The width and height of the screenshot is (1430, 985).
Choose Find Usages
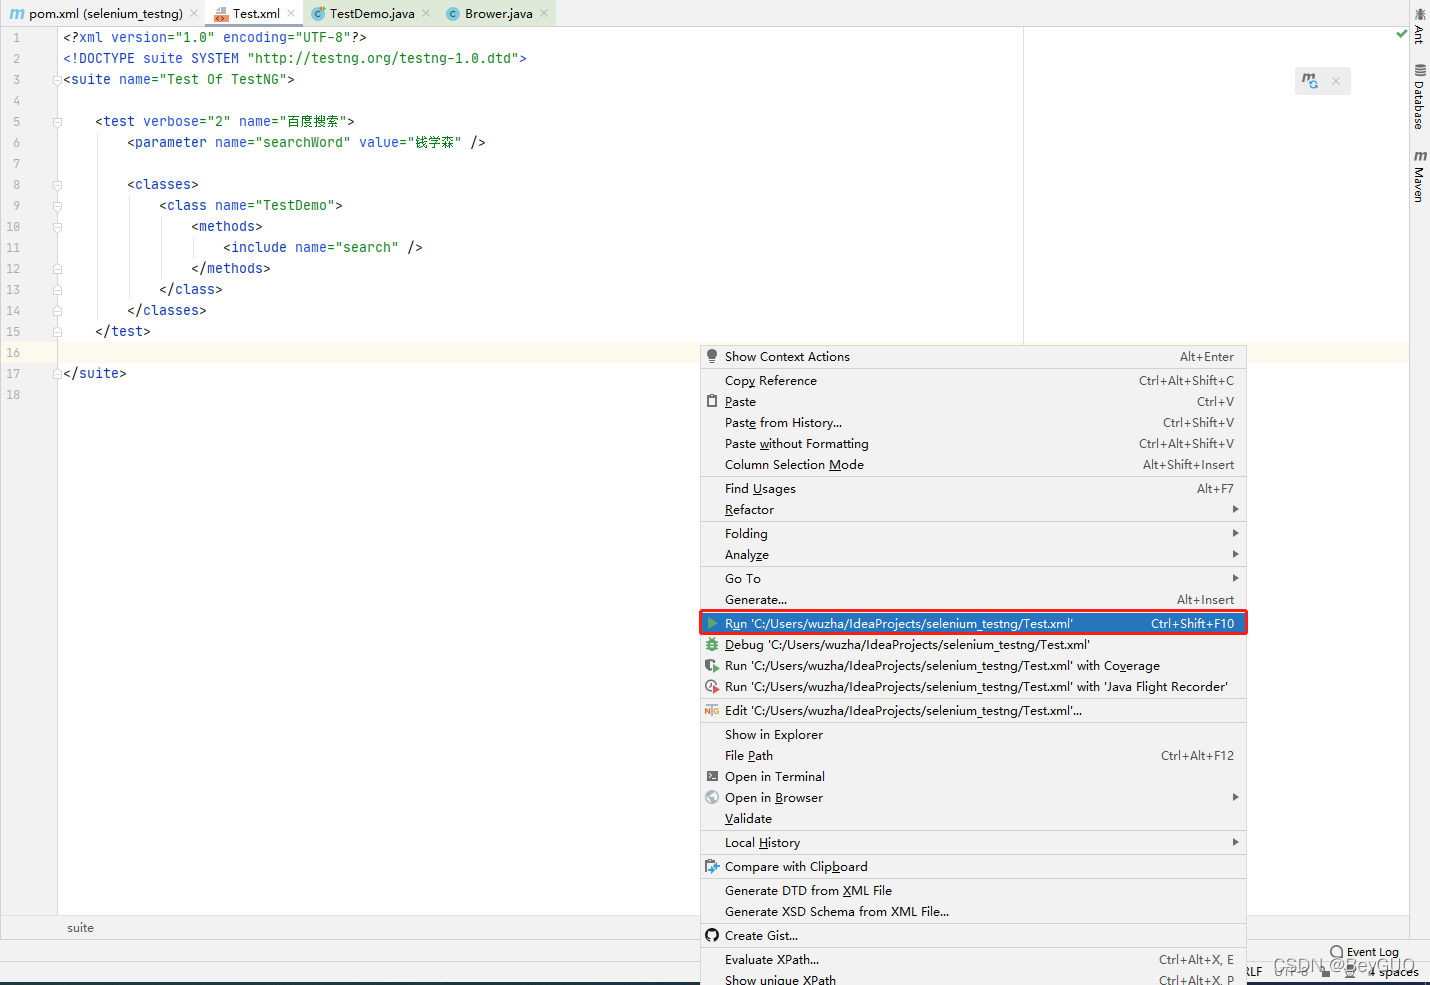click(973, 489)
